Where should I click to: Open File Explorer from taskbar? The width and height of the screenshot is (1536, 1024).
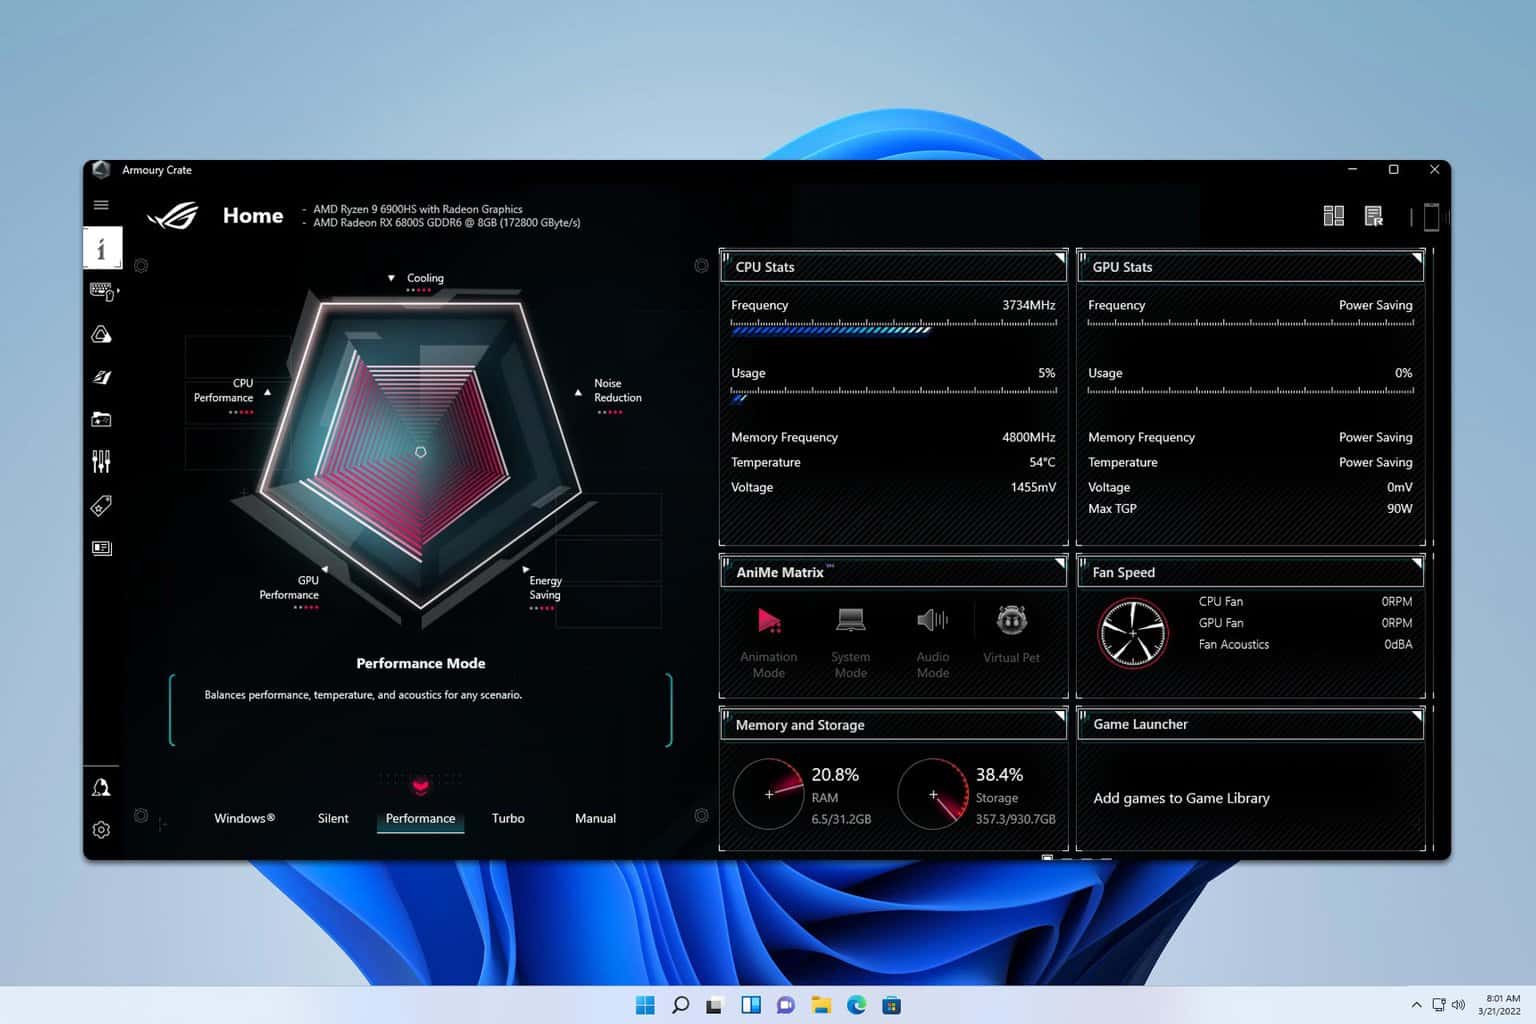821,1005
